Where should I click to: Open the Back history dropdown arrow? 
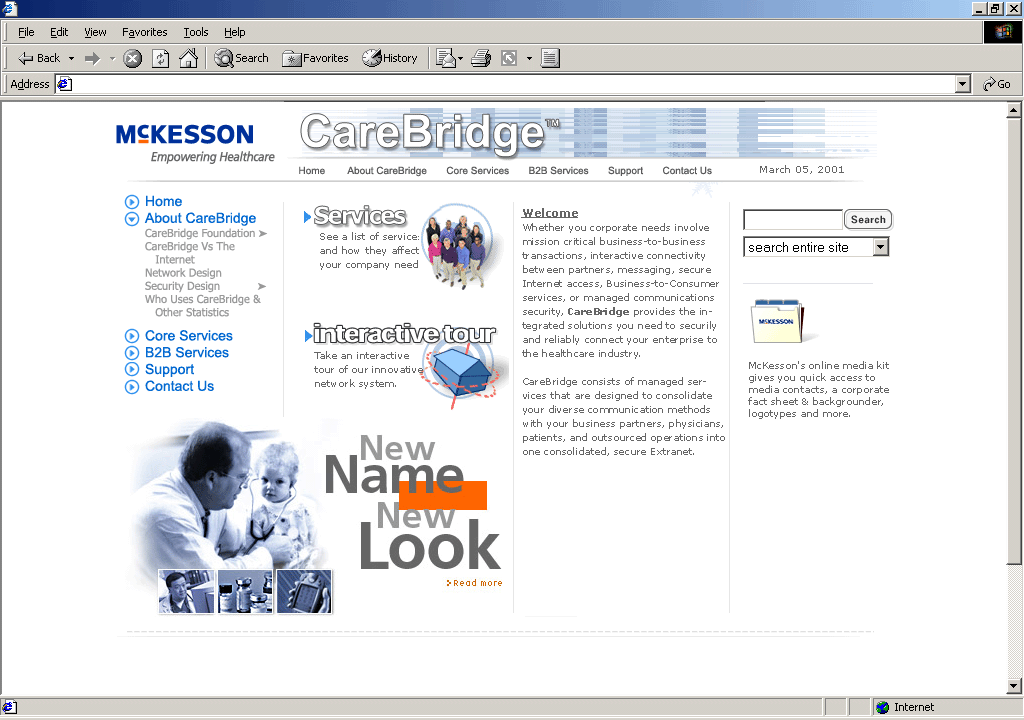pos(71,58)
